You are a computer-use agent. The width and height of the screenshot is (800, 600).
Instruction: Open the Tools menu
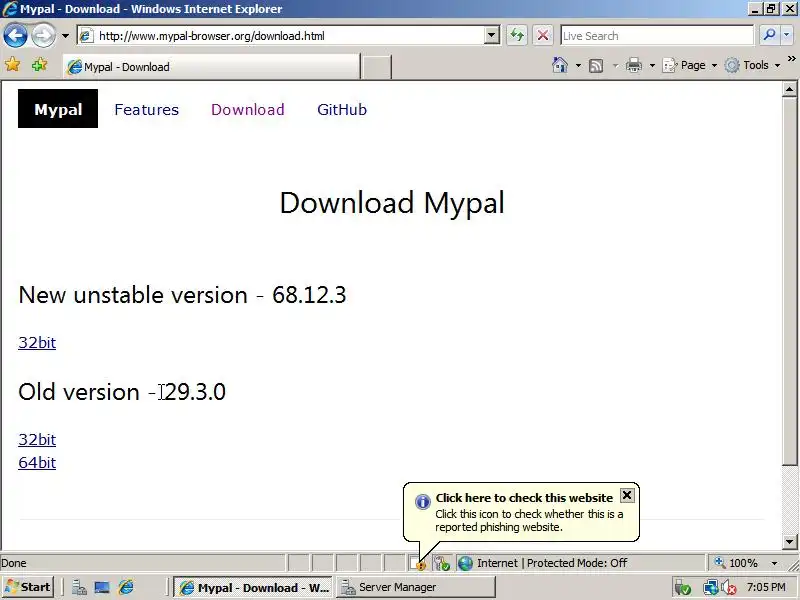point(753,65)
